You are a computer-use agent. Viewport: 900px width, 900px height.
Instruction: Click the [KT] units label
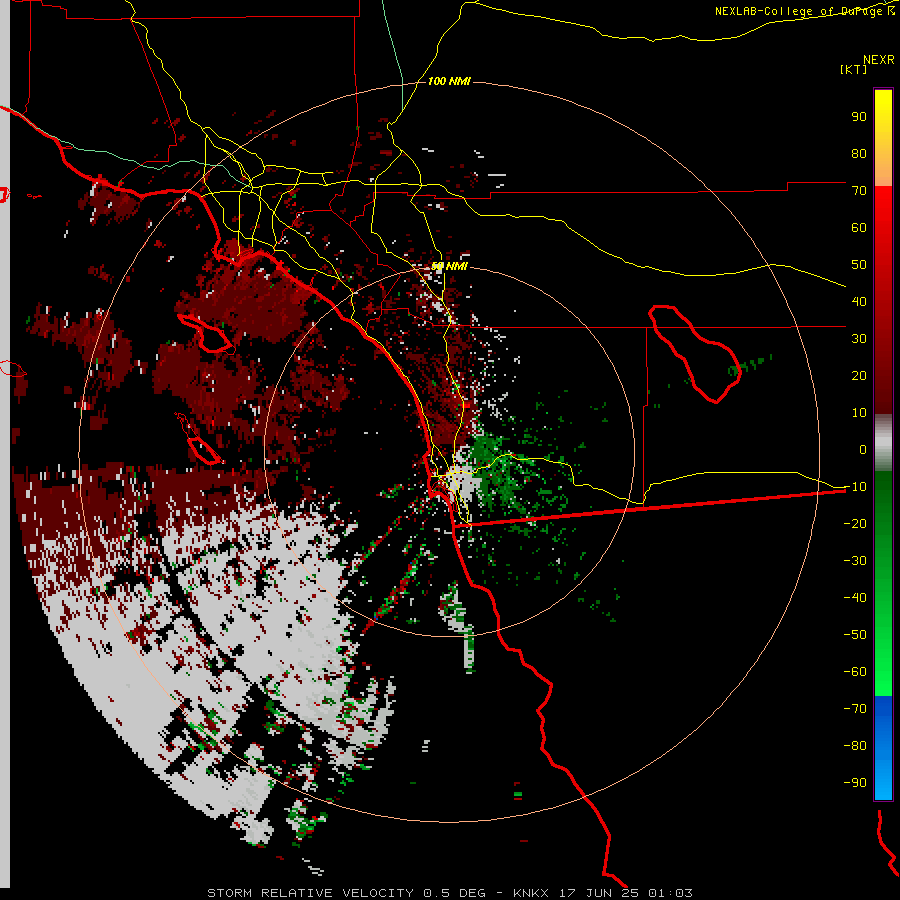[853, 69]
